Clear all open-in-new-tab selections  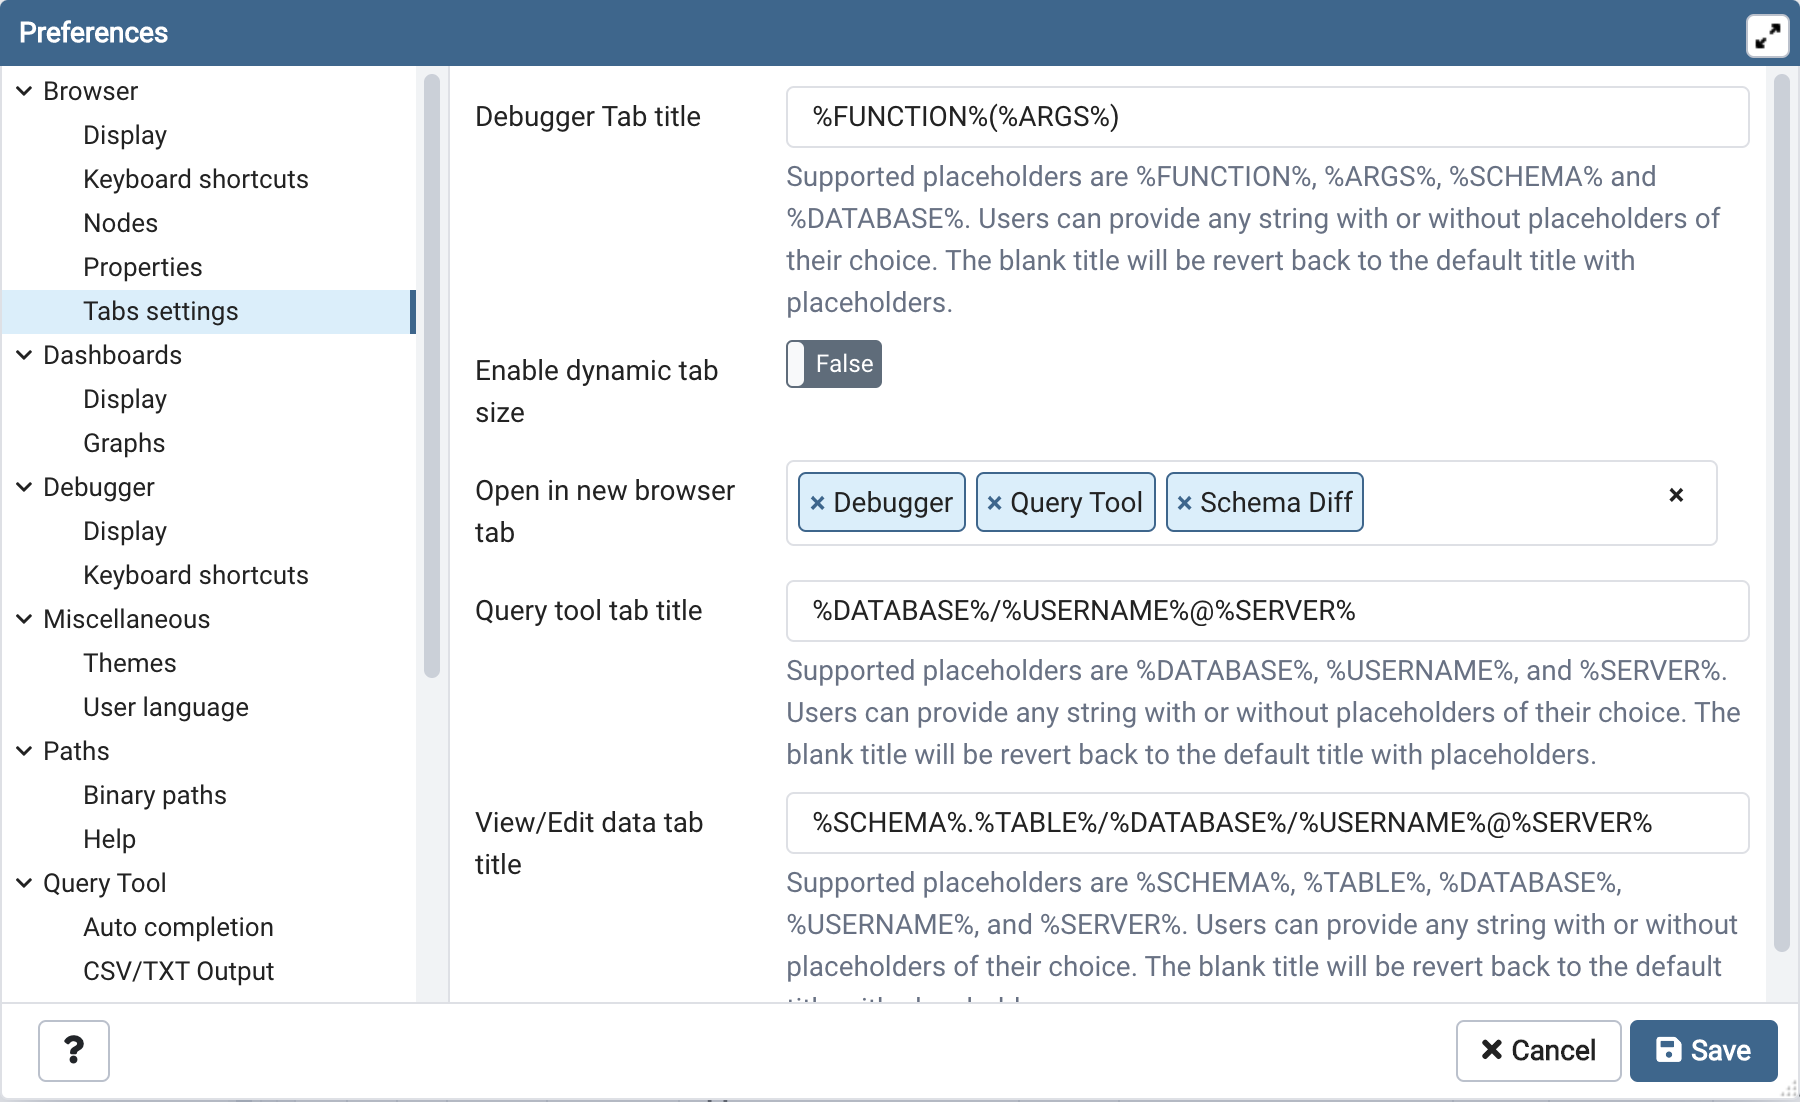click(1676, 495)
